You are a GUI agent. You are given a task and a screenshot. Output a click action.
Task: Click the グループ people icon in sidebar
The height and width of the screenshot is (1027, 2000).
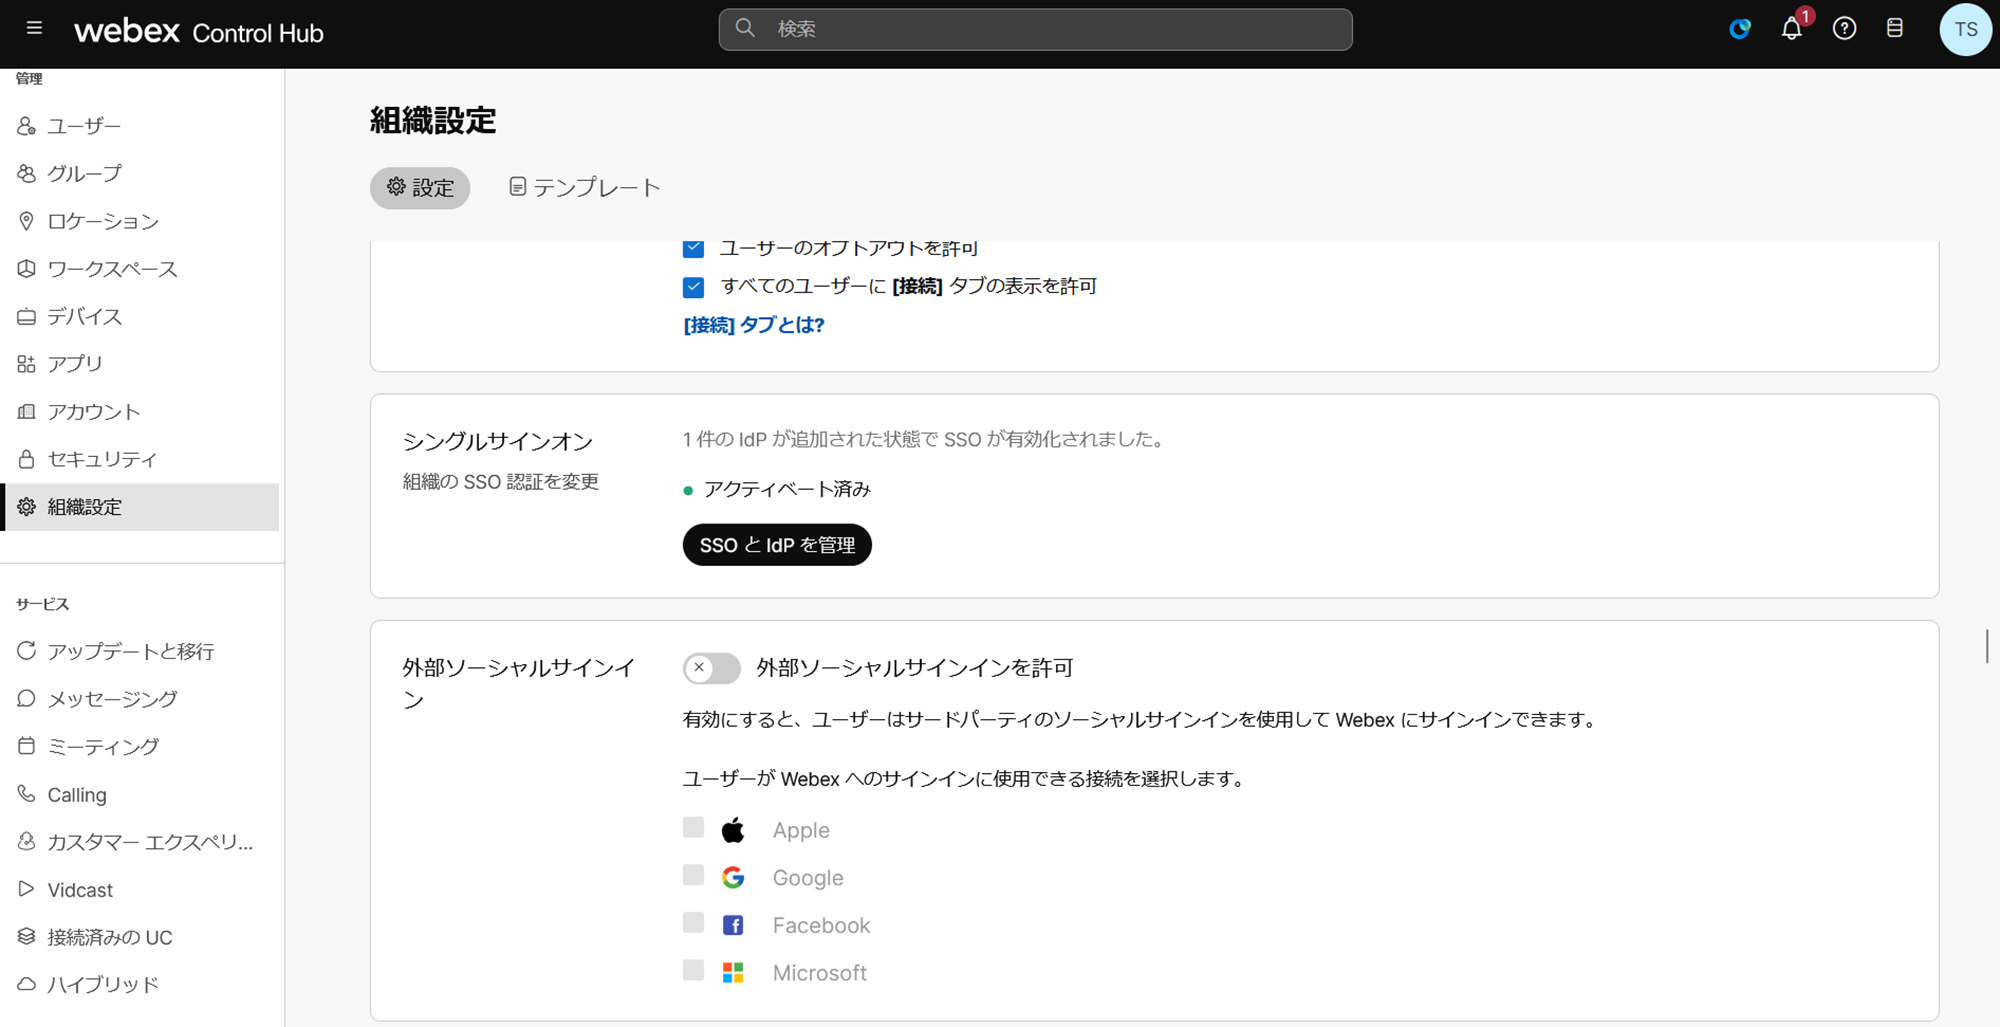[x=27, y=173]
